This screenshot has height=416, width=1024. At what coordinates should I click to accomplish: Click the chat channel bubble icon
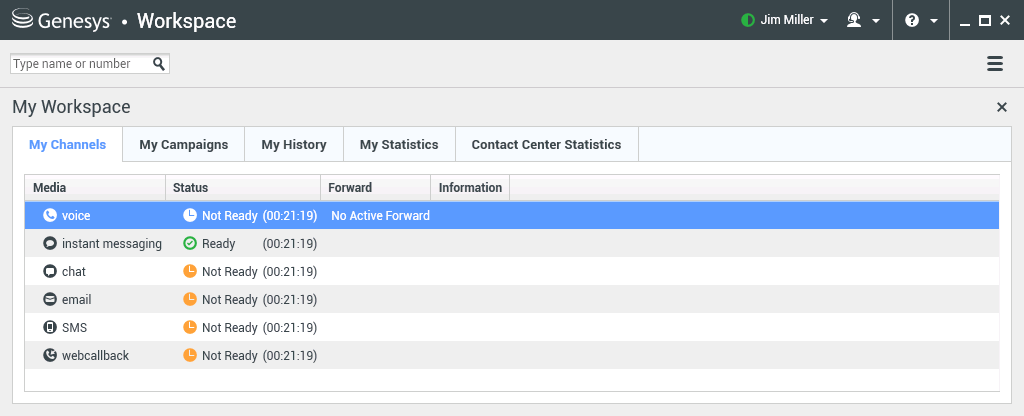click(50, 271)
